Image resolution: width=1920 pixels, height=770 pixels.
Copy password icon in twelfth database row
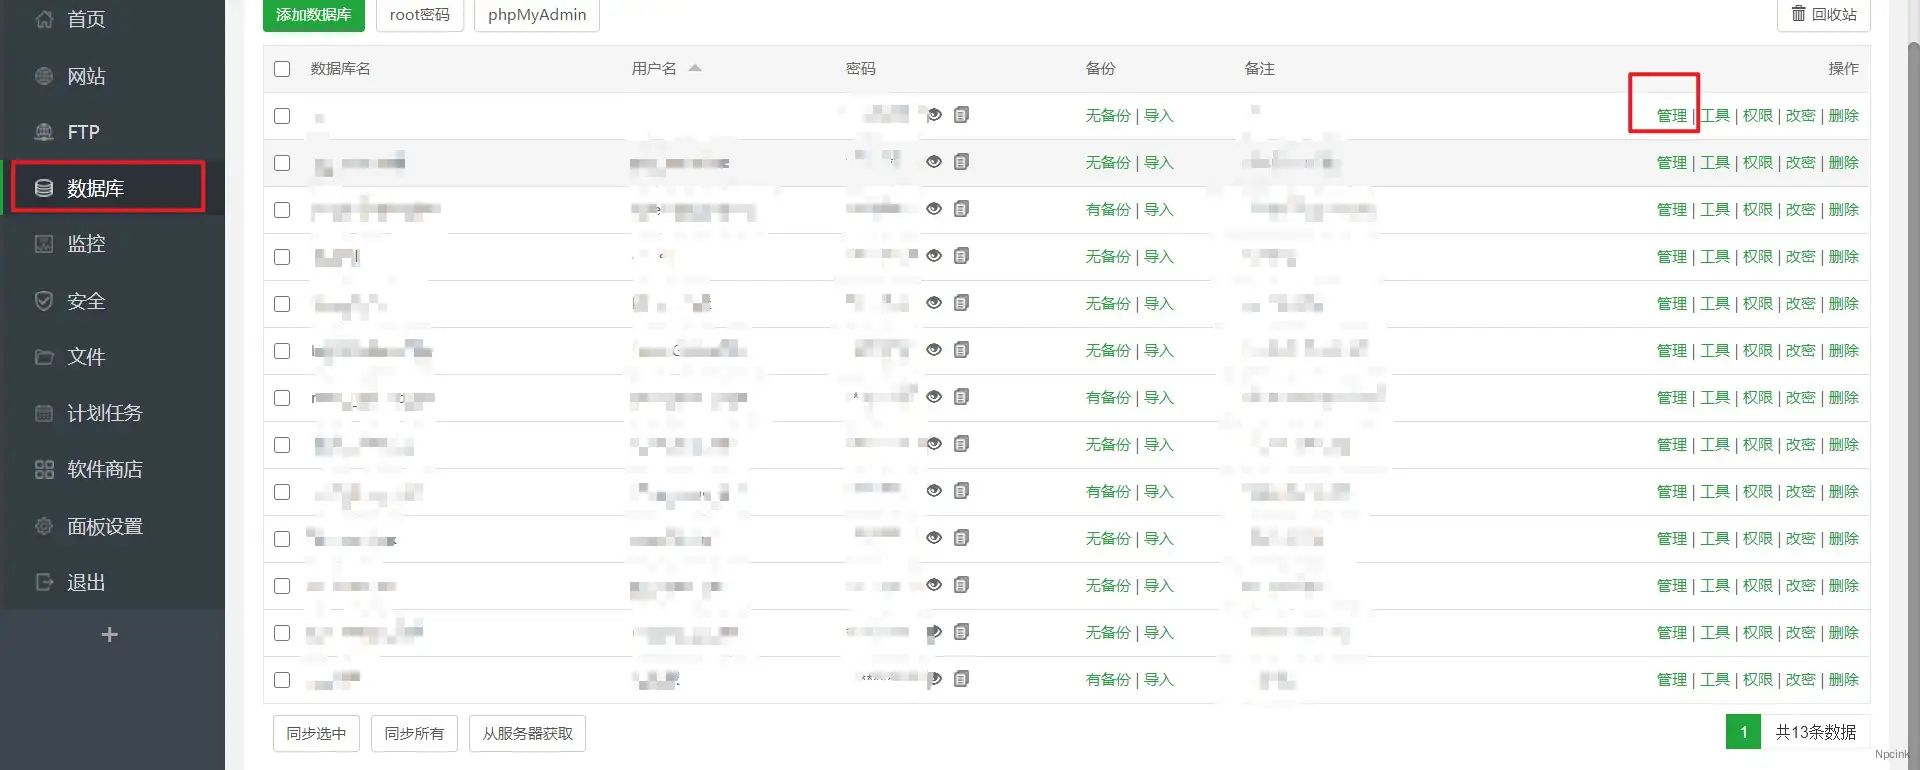click(x=961, y=632)
